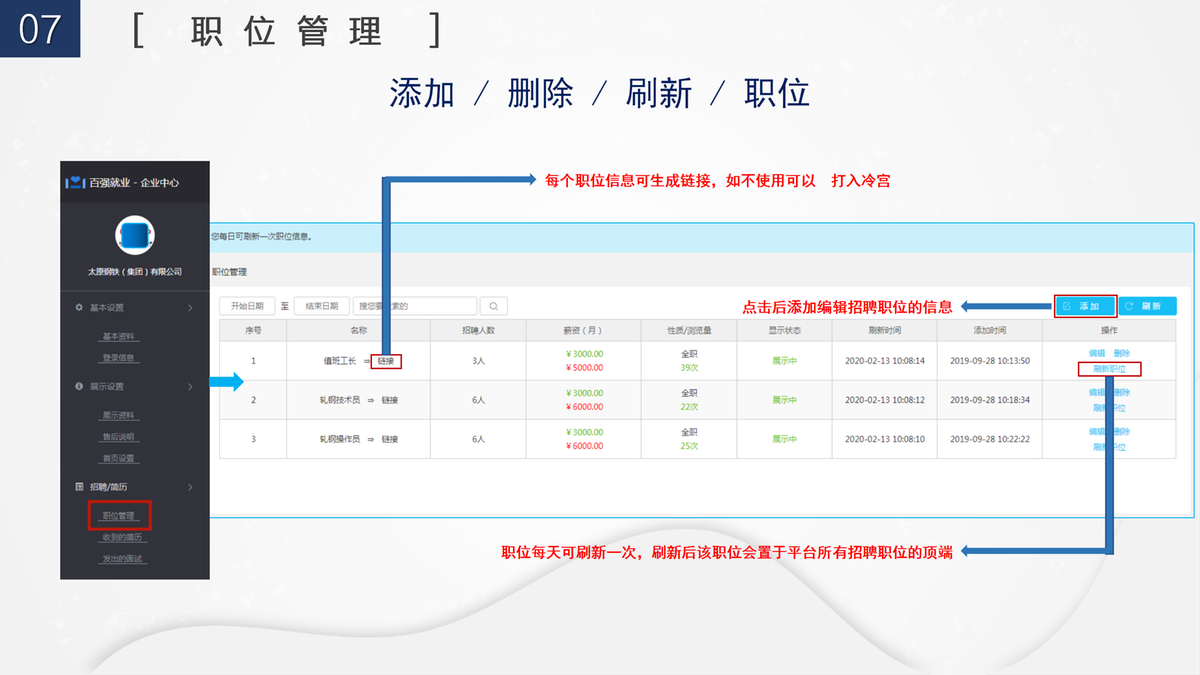The width and height of the screenshot is (1200, 675).
Task: Focus the job search keyword field
Action: pos(415,306)
